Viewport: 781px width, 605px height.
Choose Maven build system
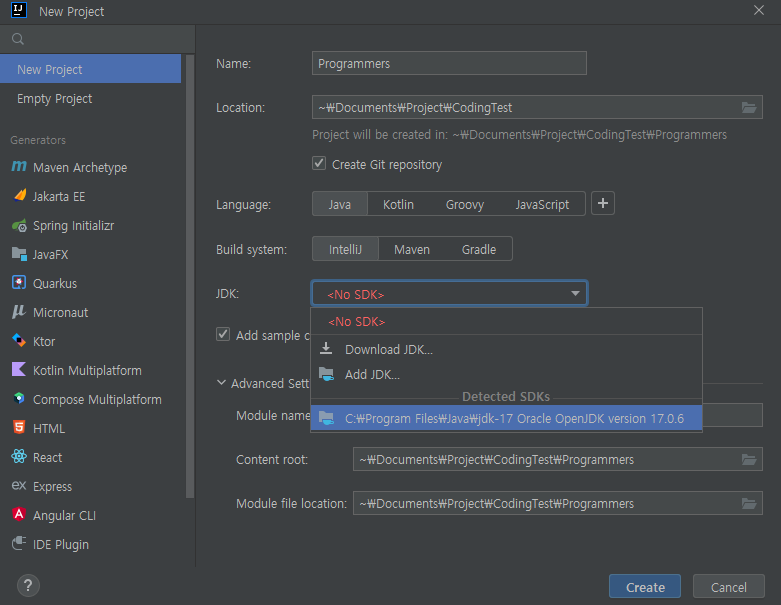coord(412,249)
